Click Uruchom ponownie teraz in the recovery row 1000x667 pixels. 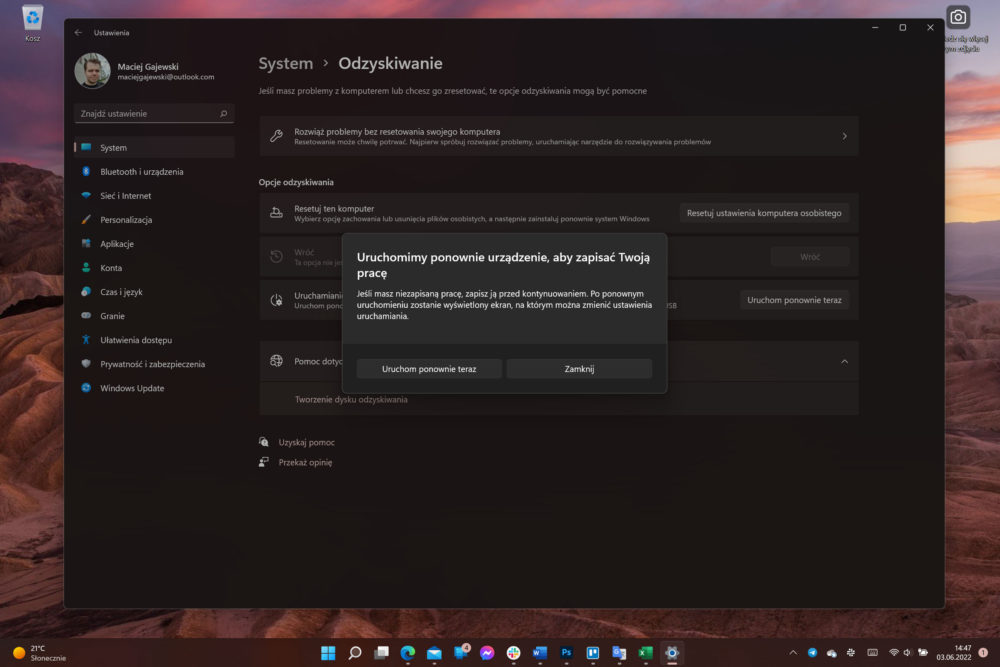point(794,300)
